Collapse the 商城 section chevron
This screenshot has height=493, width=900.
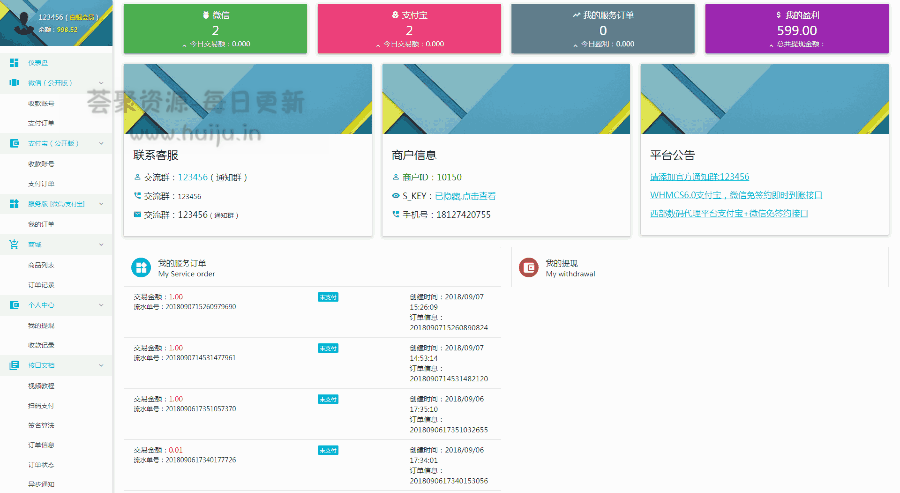(101, 244)
